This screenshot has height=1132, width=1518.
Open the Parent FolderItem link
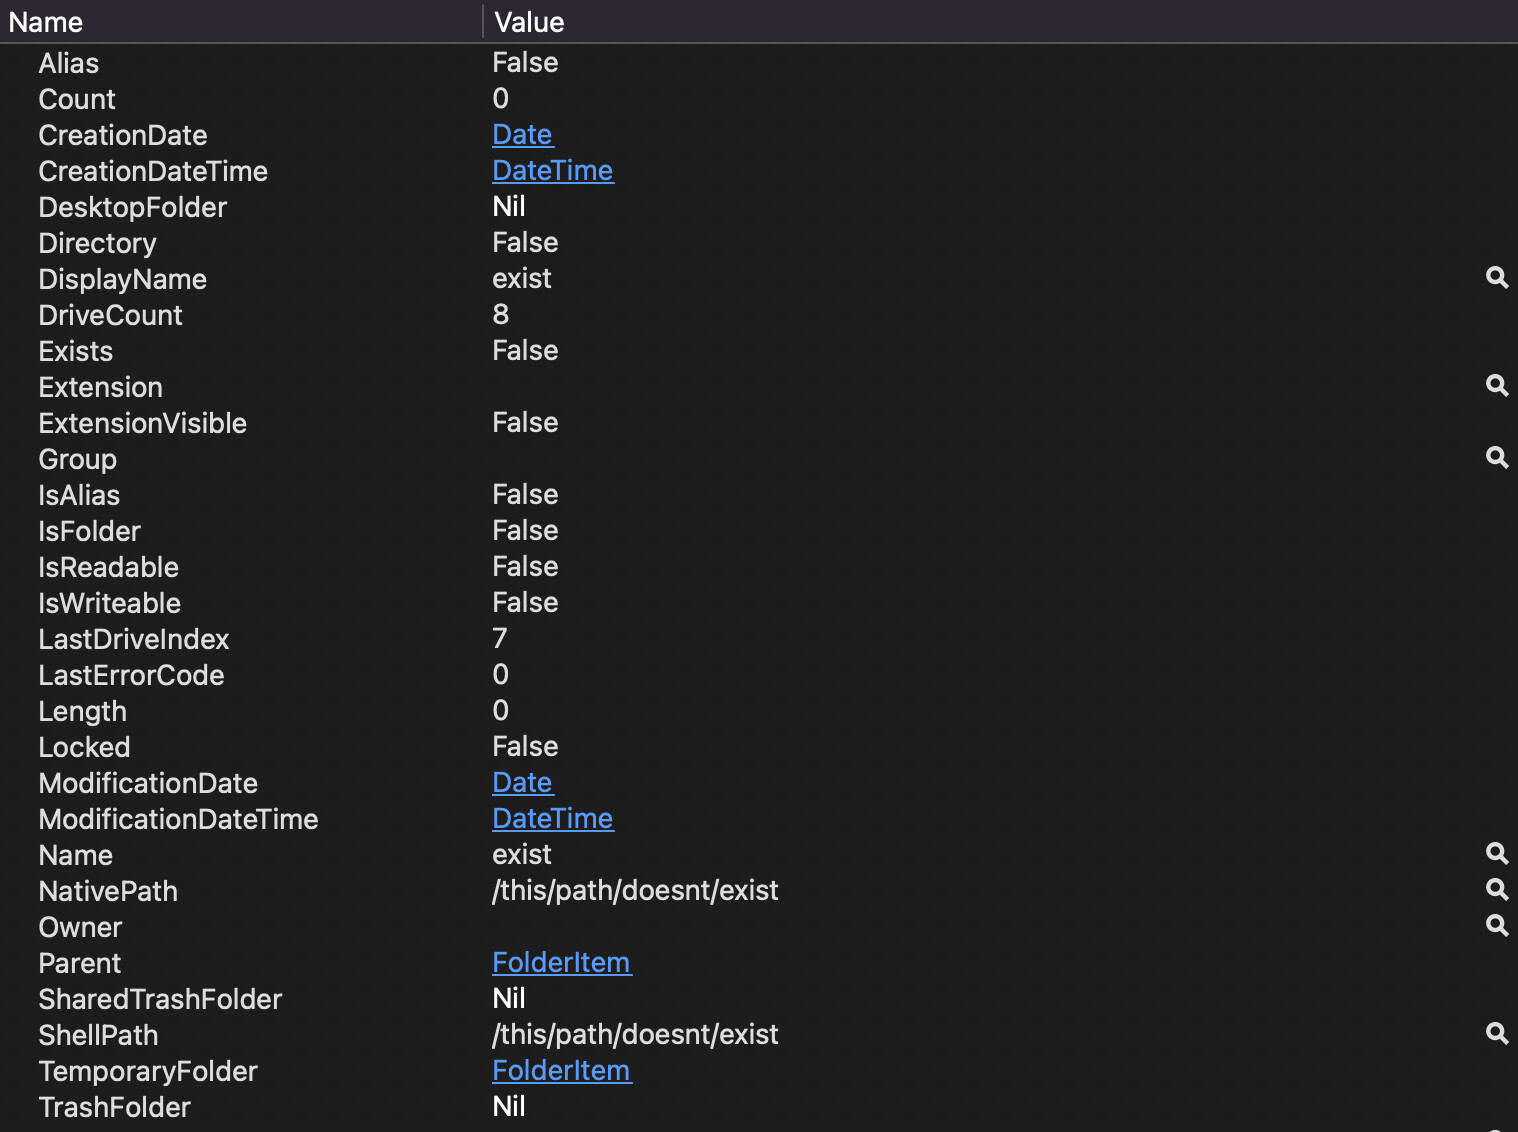point(562,963)
